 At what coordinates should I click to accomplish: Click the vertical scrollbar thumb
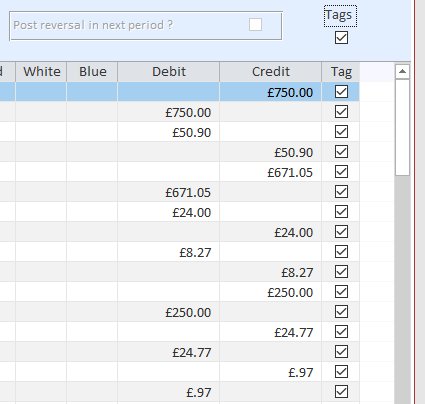(x=402, y=127)
